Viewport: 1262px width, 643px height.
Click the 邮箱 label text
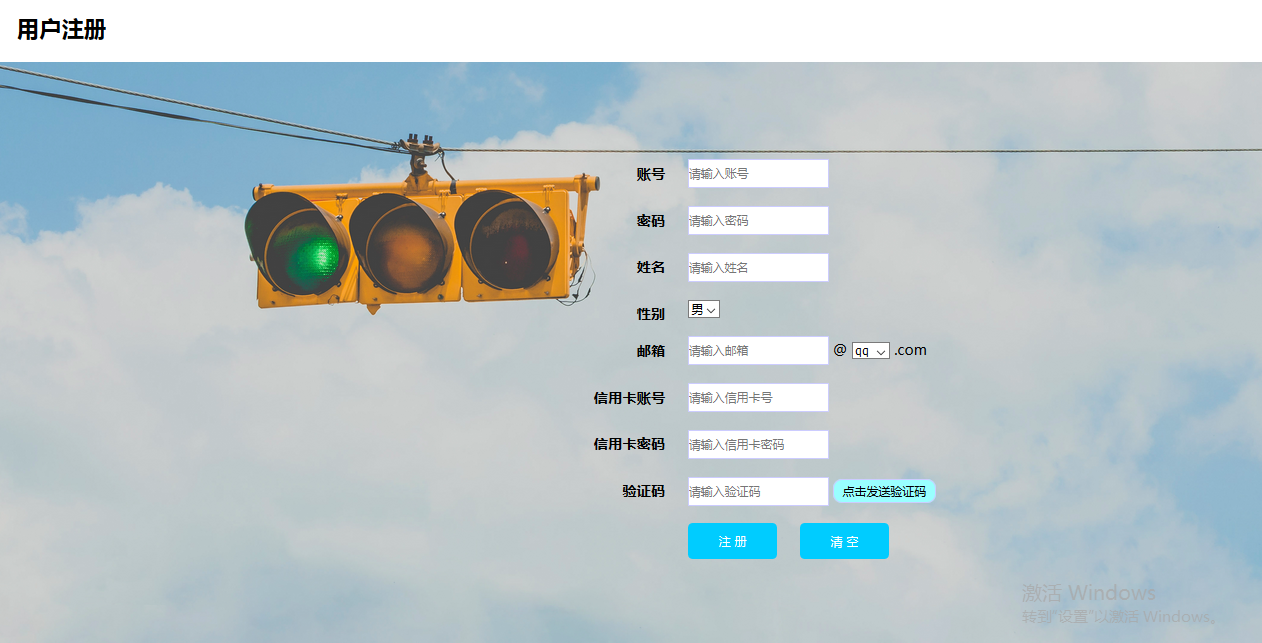pyautogui.click(x=650, y=351)
